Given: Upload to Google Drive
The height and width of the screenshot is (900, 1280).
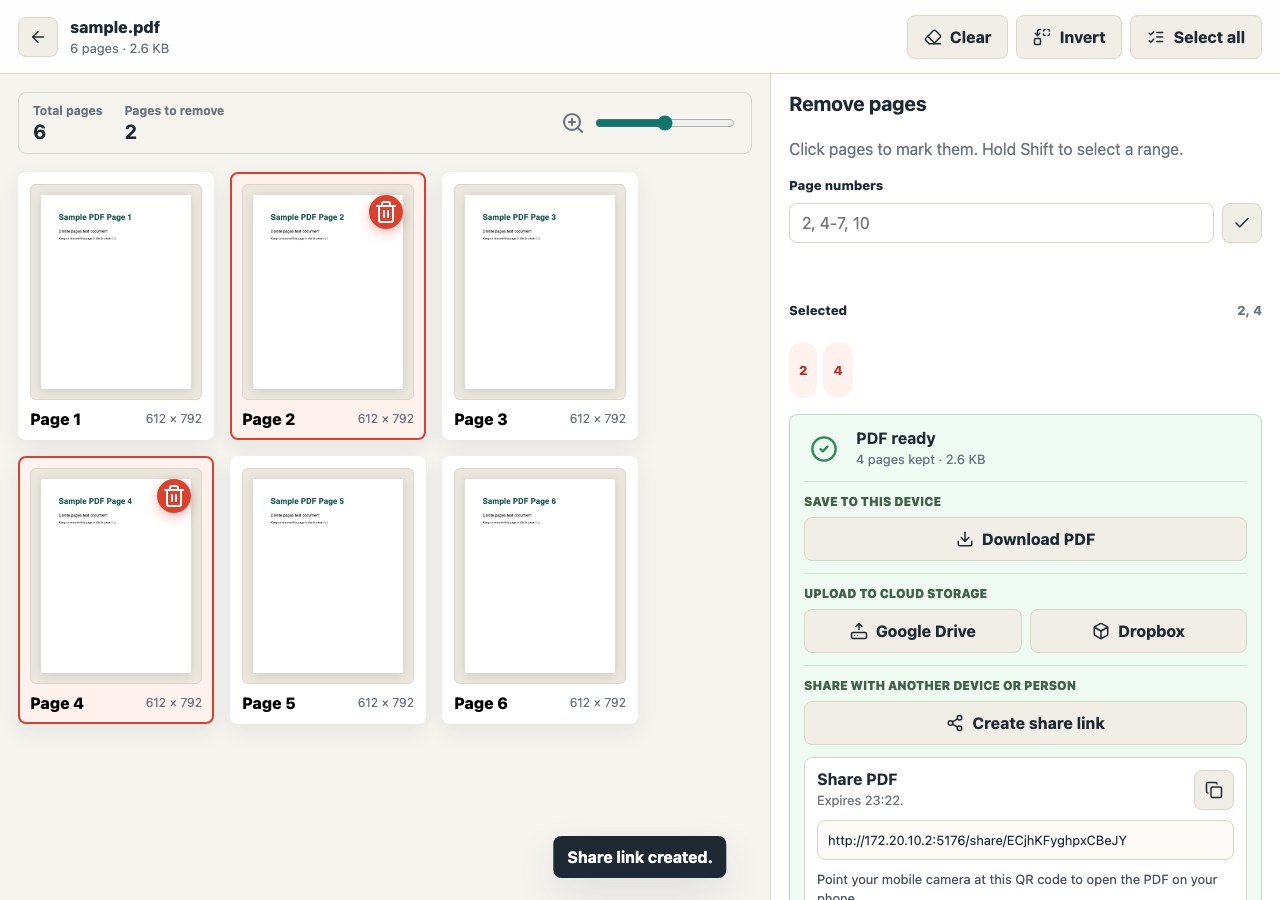Looking at the screenshot, I should (913, 631).
